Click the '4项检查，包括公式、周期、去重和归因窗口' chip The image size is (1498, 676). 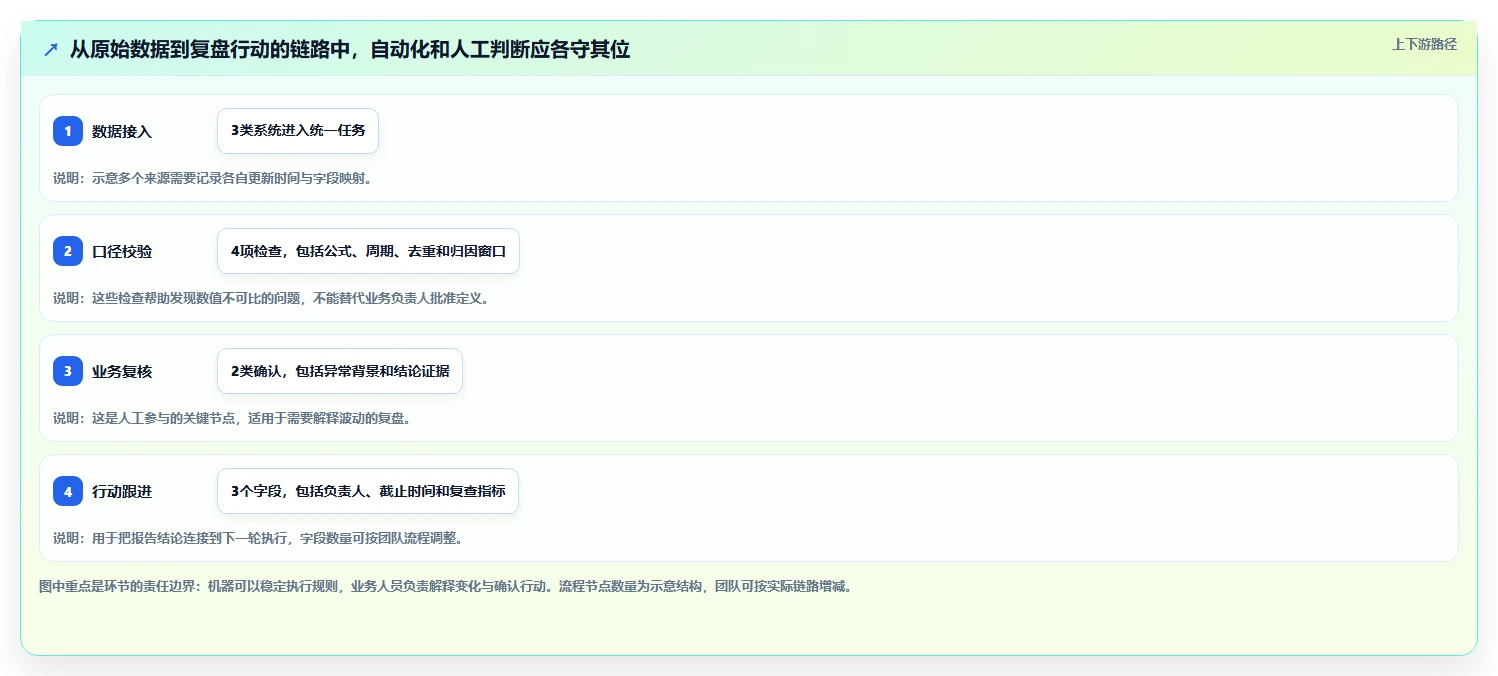[368, 251]
